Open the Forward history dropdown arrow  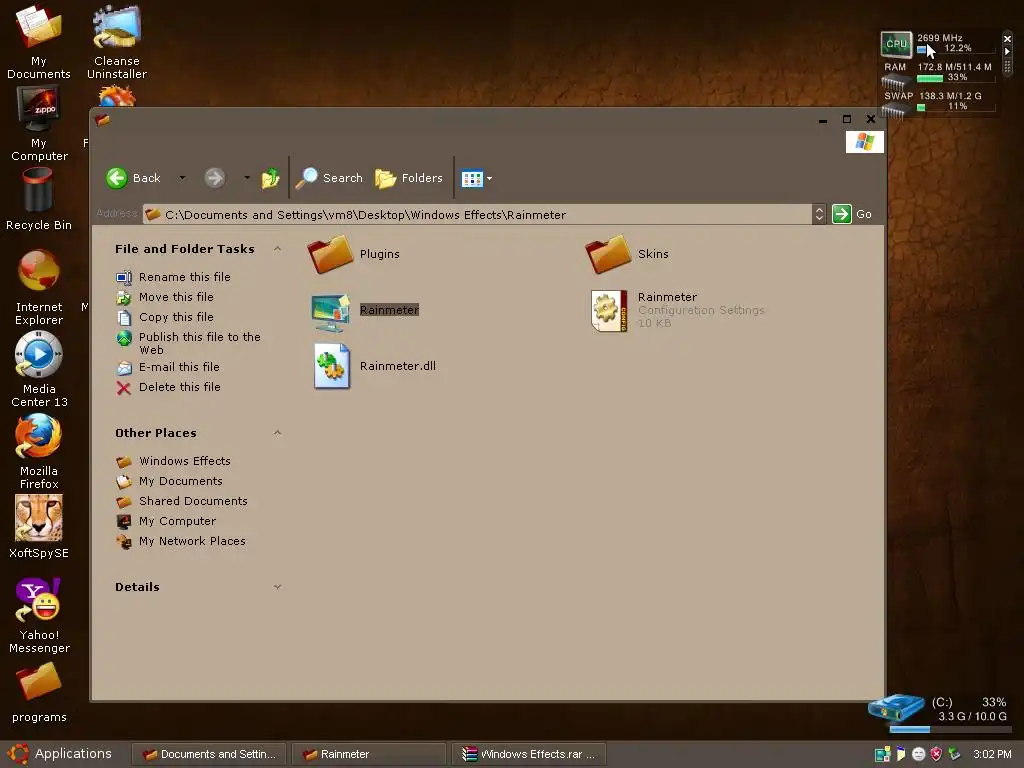coord(247,178)
